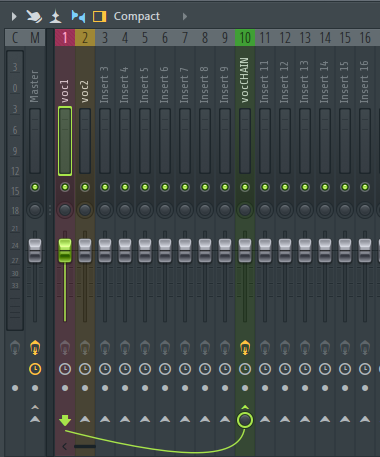Mute Insert 3 using its green LED
Screen dimensions: 380x457
pos(105,187)
